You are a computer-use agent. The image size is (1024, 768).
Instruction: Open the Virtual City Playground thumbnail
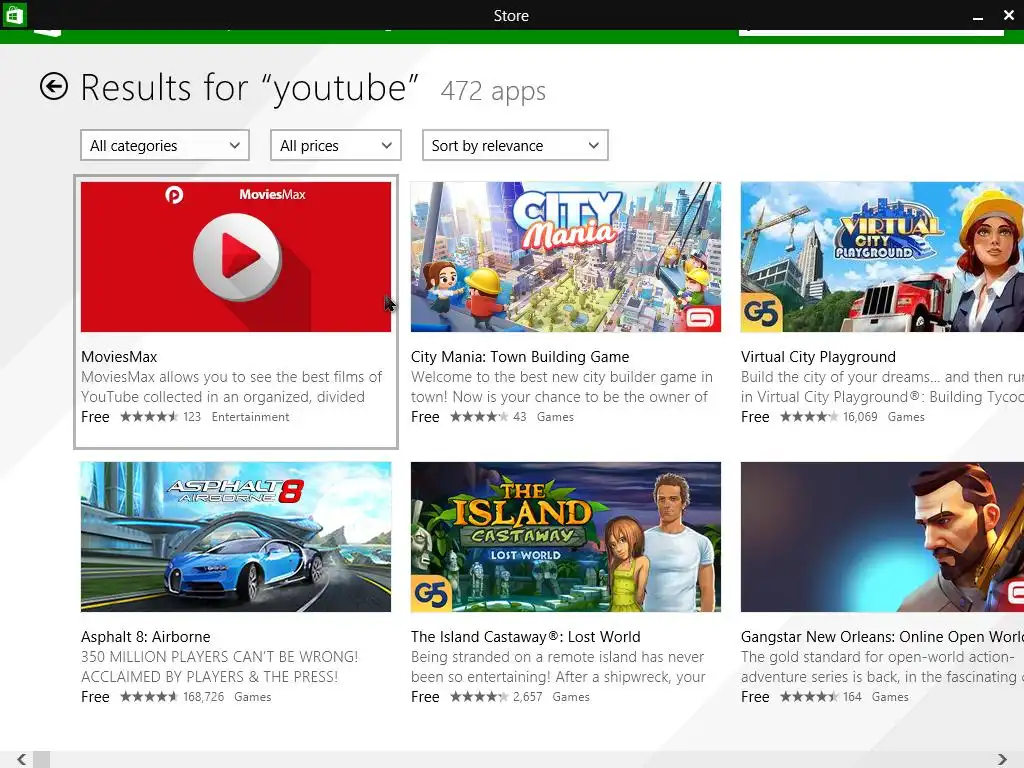tap(882, 257)
